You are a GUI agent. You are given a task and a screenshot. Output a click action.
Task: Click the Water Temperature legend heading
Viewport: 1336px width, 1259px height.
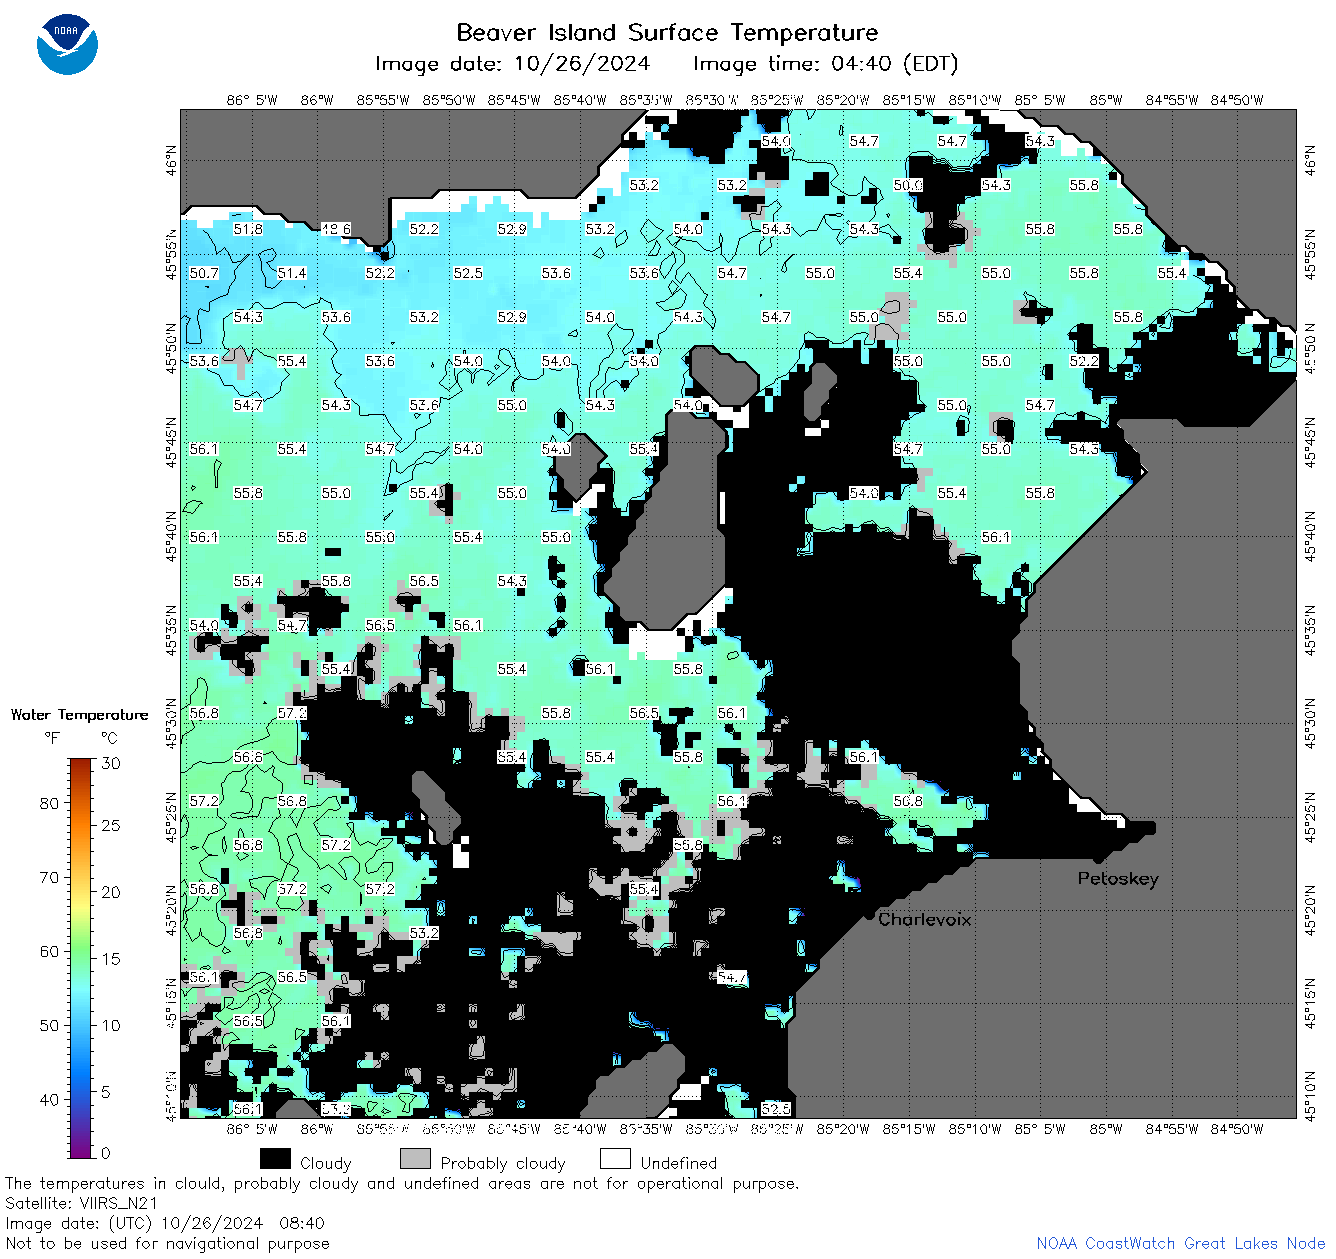click(x=79, y=715)
